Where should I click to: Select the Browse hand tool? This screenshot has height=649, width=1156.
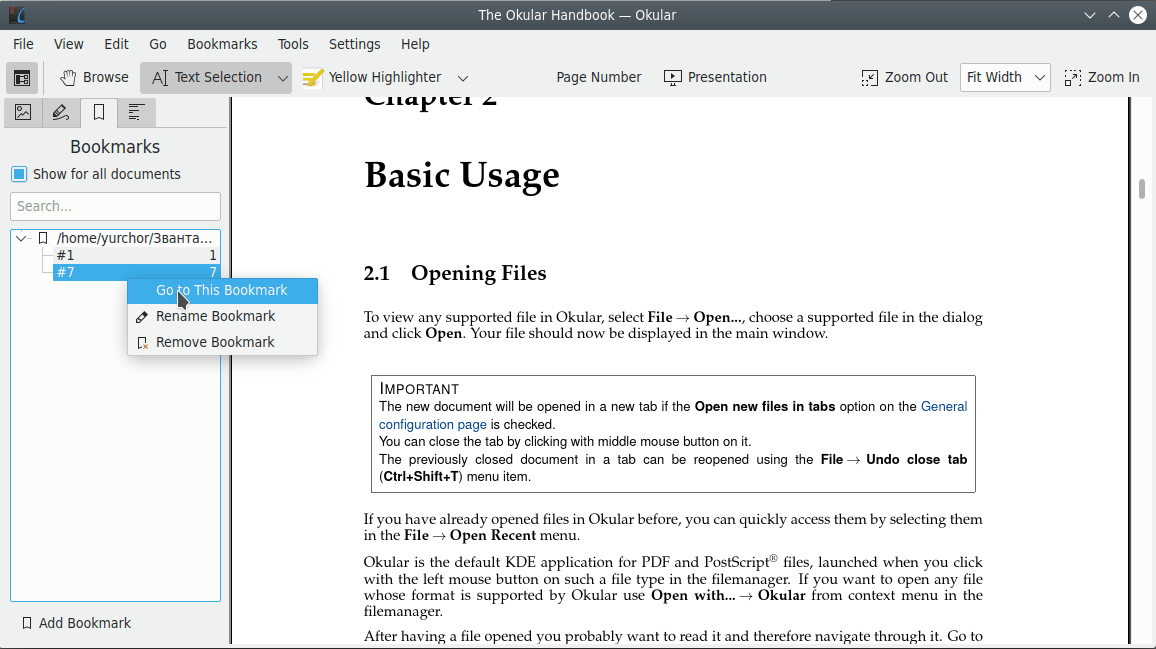point(94,78)
